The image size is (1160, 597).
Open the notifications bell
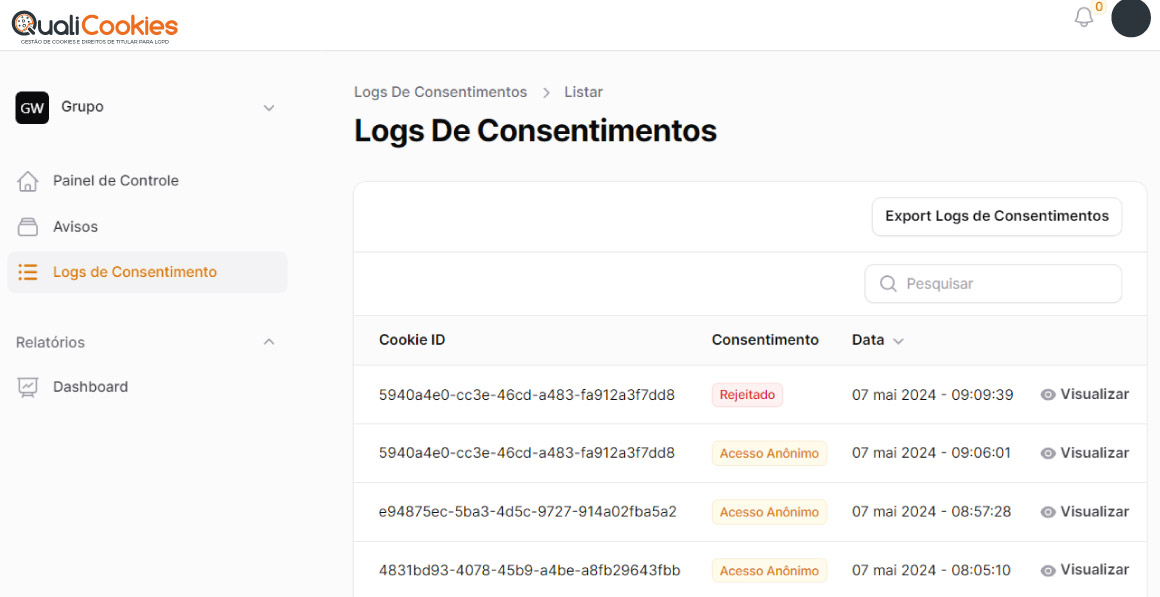(x=1084, y=18)
